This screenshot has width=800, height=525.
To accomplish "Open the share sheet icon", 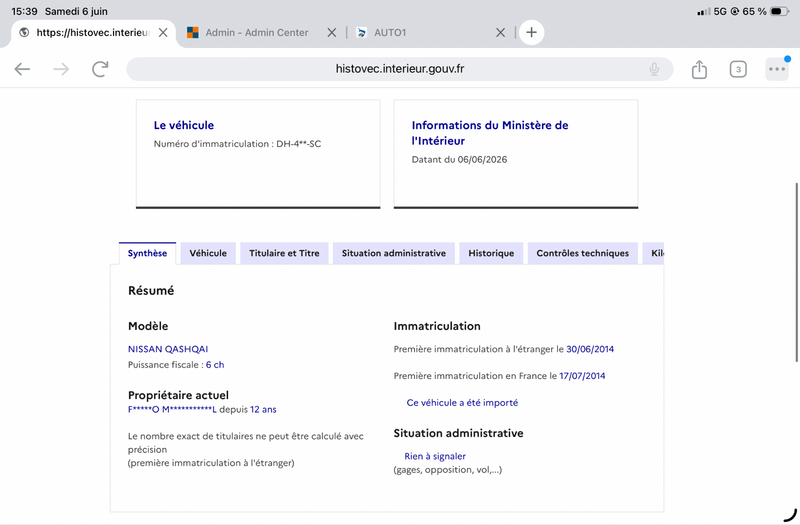I will (699, 69).
